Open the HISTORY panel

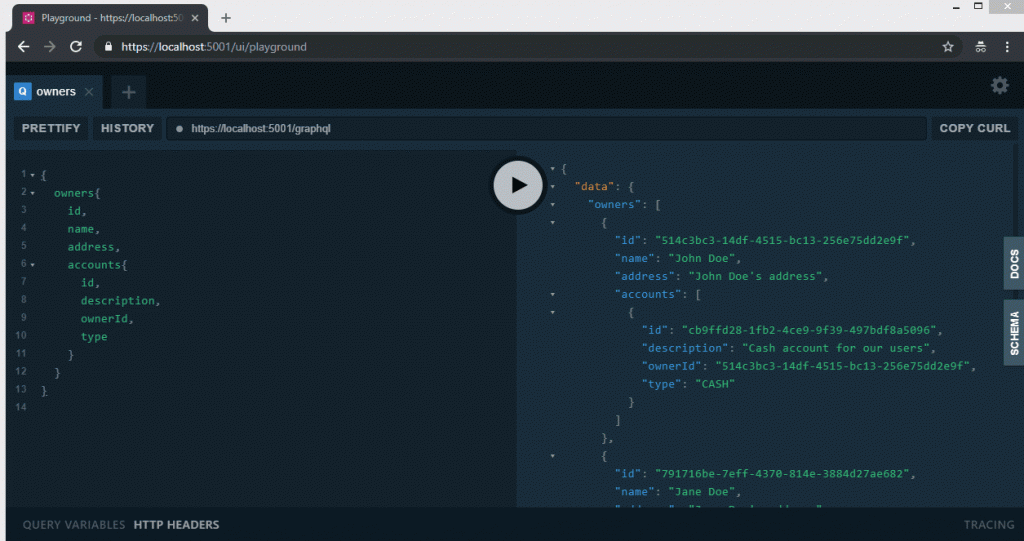tap(127, 129)
